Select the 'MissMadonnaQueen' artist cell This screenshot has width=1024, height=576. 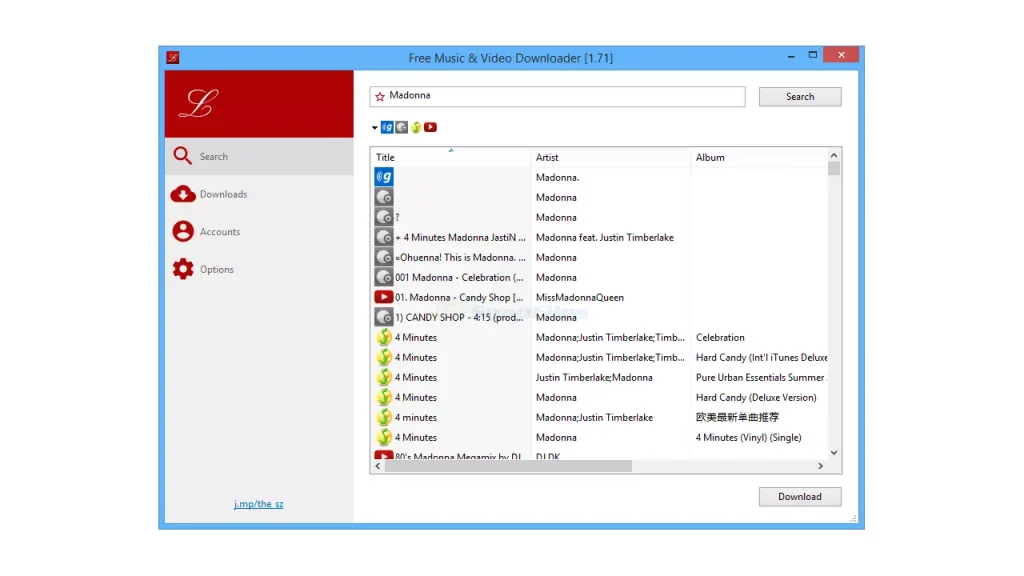pos(580,298)
